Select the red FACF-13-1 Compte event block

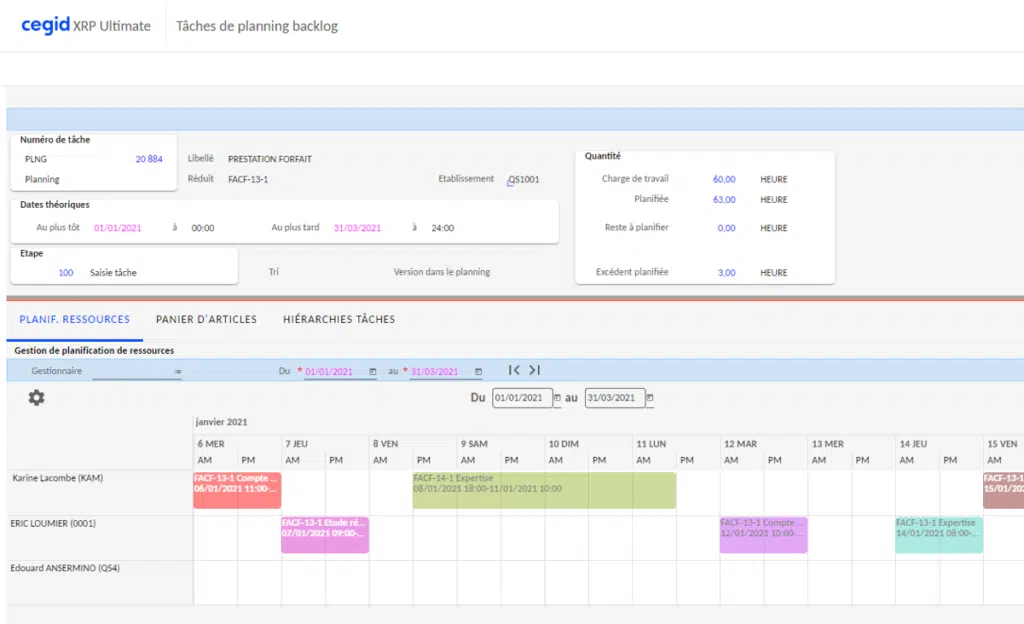237,490
